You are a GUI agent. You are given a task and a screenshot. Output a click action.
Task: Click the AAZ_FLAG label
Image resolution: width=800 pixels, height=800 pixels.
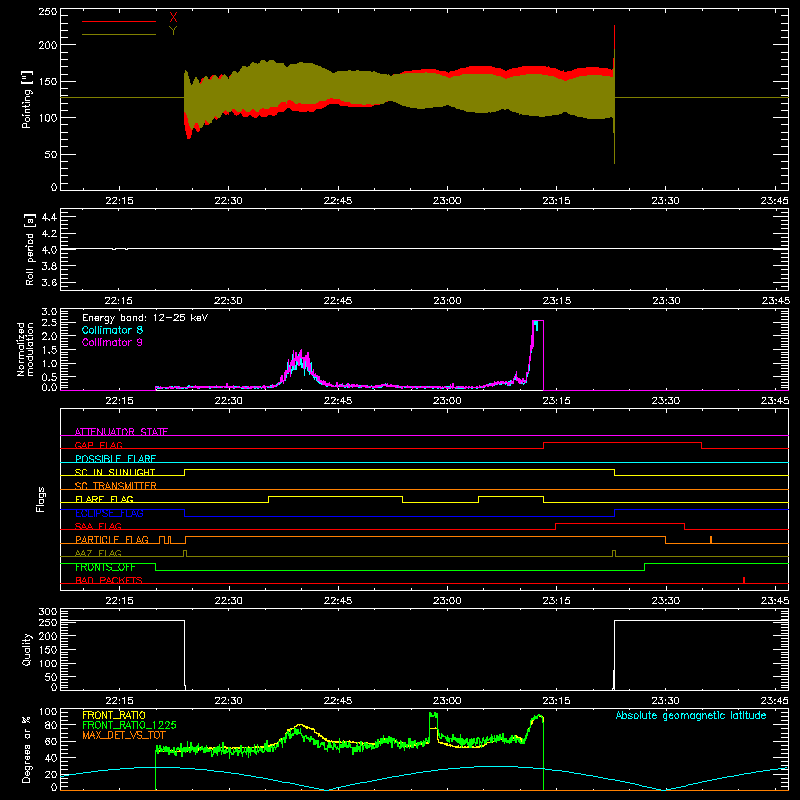[98, 553]
